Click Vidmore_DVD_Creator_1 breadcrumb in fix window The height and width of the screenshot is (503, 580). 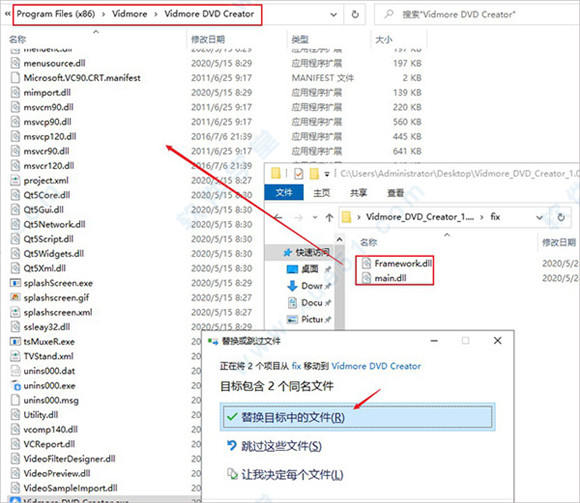420,217
